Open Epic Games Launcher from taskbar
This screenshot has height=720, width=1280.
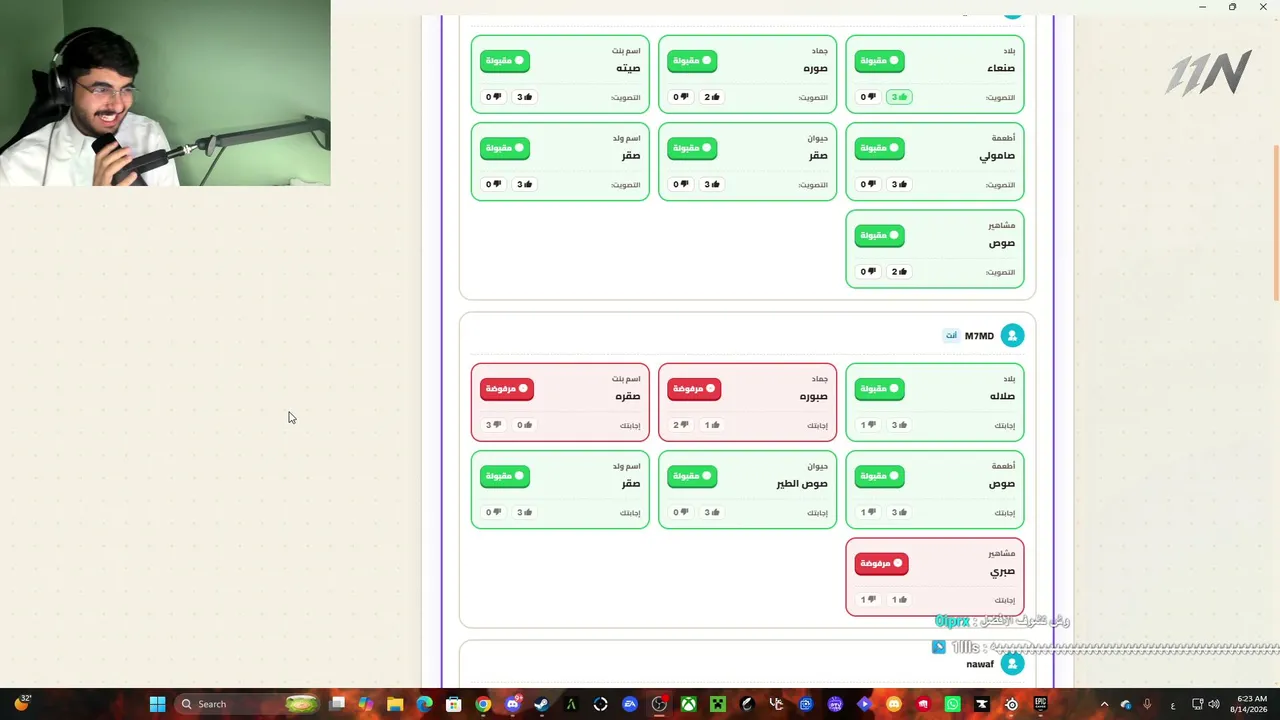(1040, 704)
